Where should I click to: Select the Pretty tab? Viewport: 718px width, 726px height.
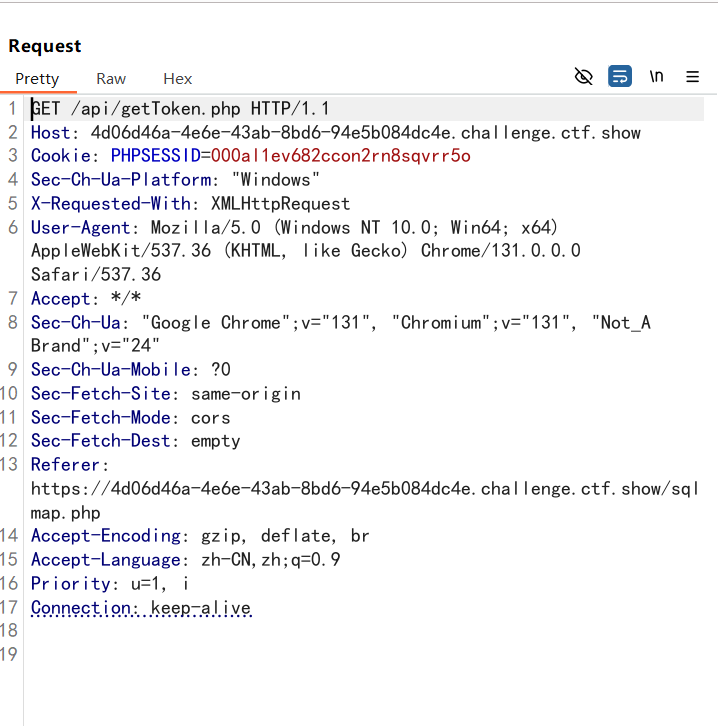[37, 78]
